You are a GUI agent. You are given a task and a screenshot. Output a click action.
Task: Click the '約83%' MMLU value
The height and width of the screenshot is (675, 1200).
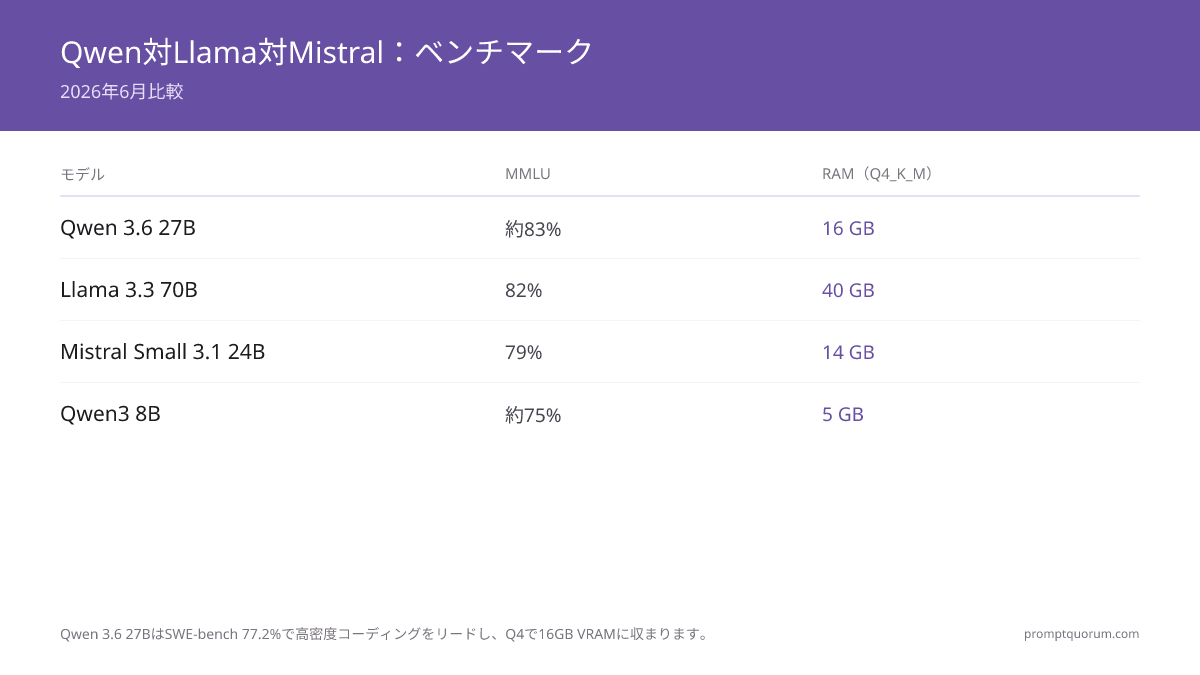point(533,229)
